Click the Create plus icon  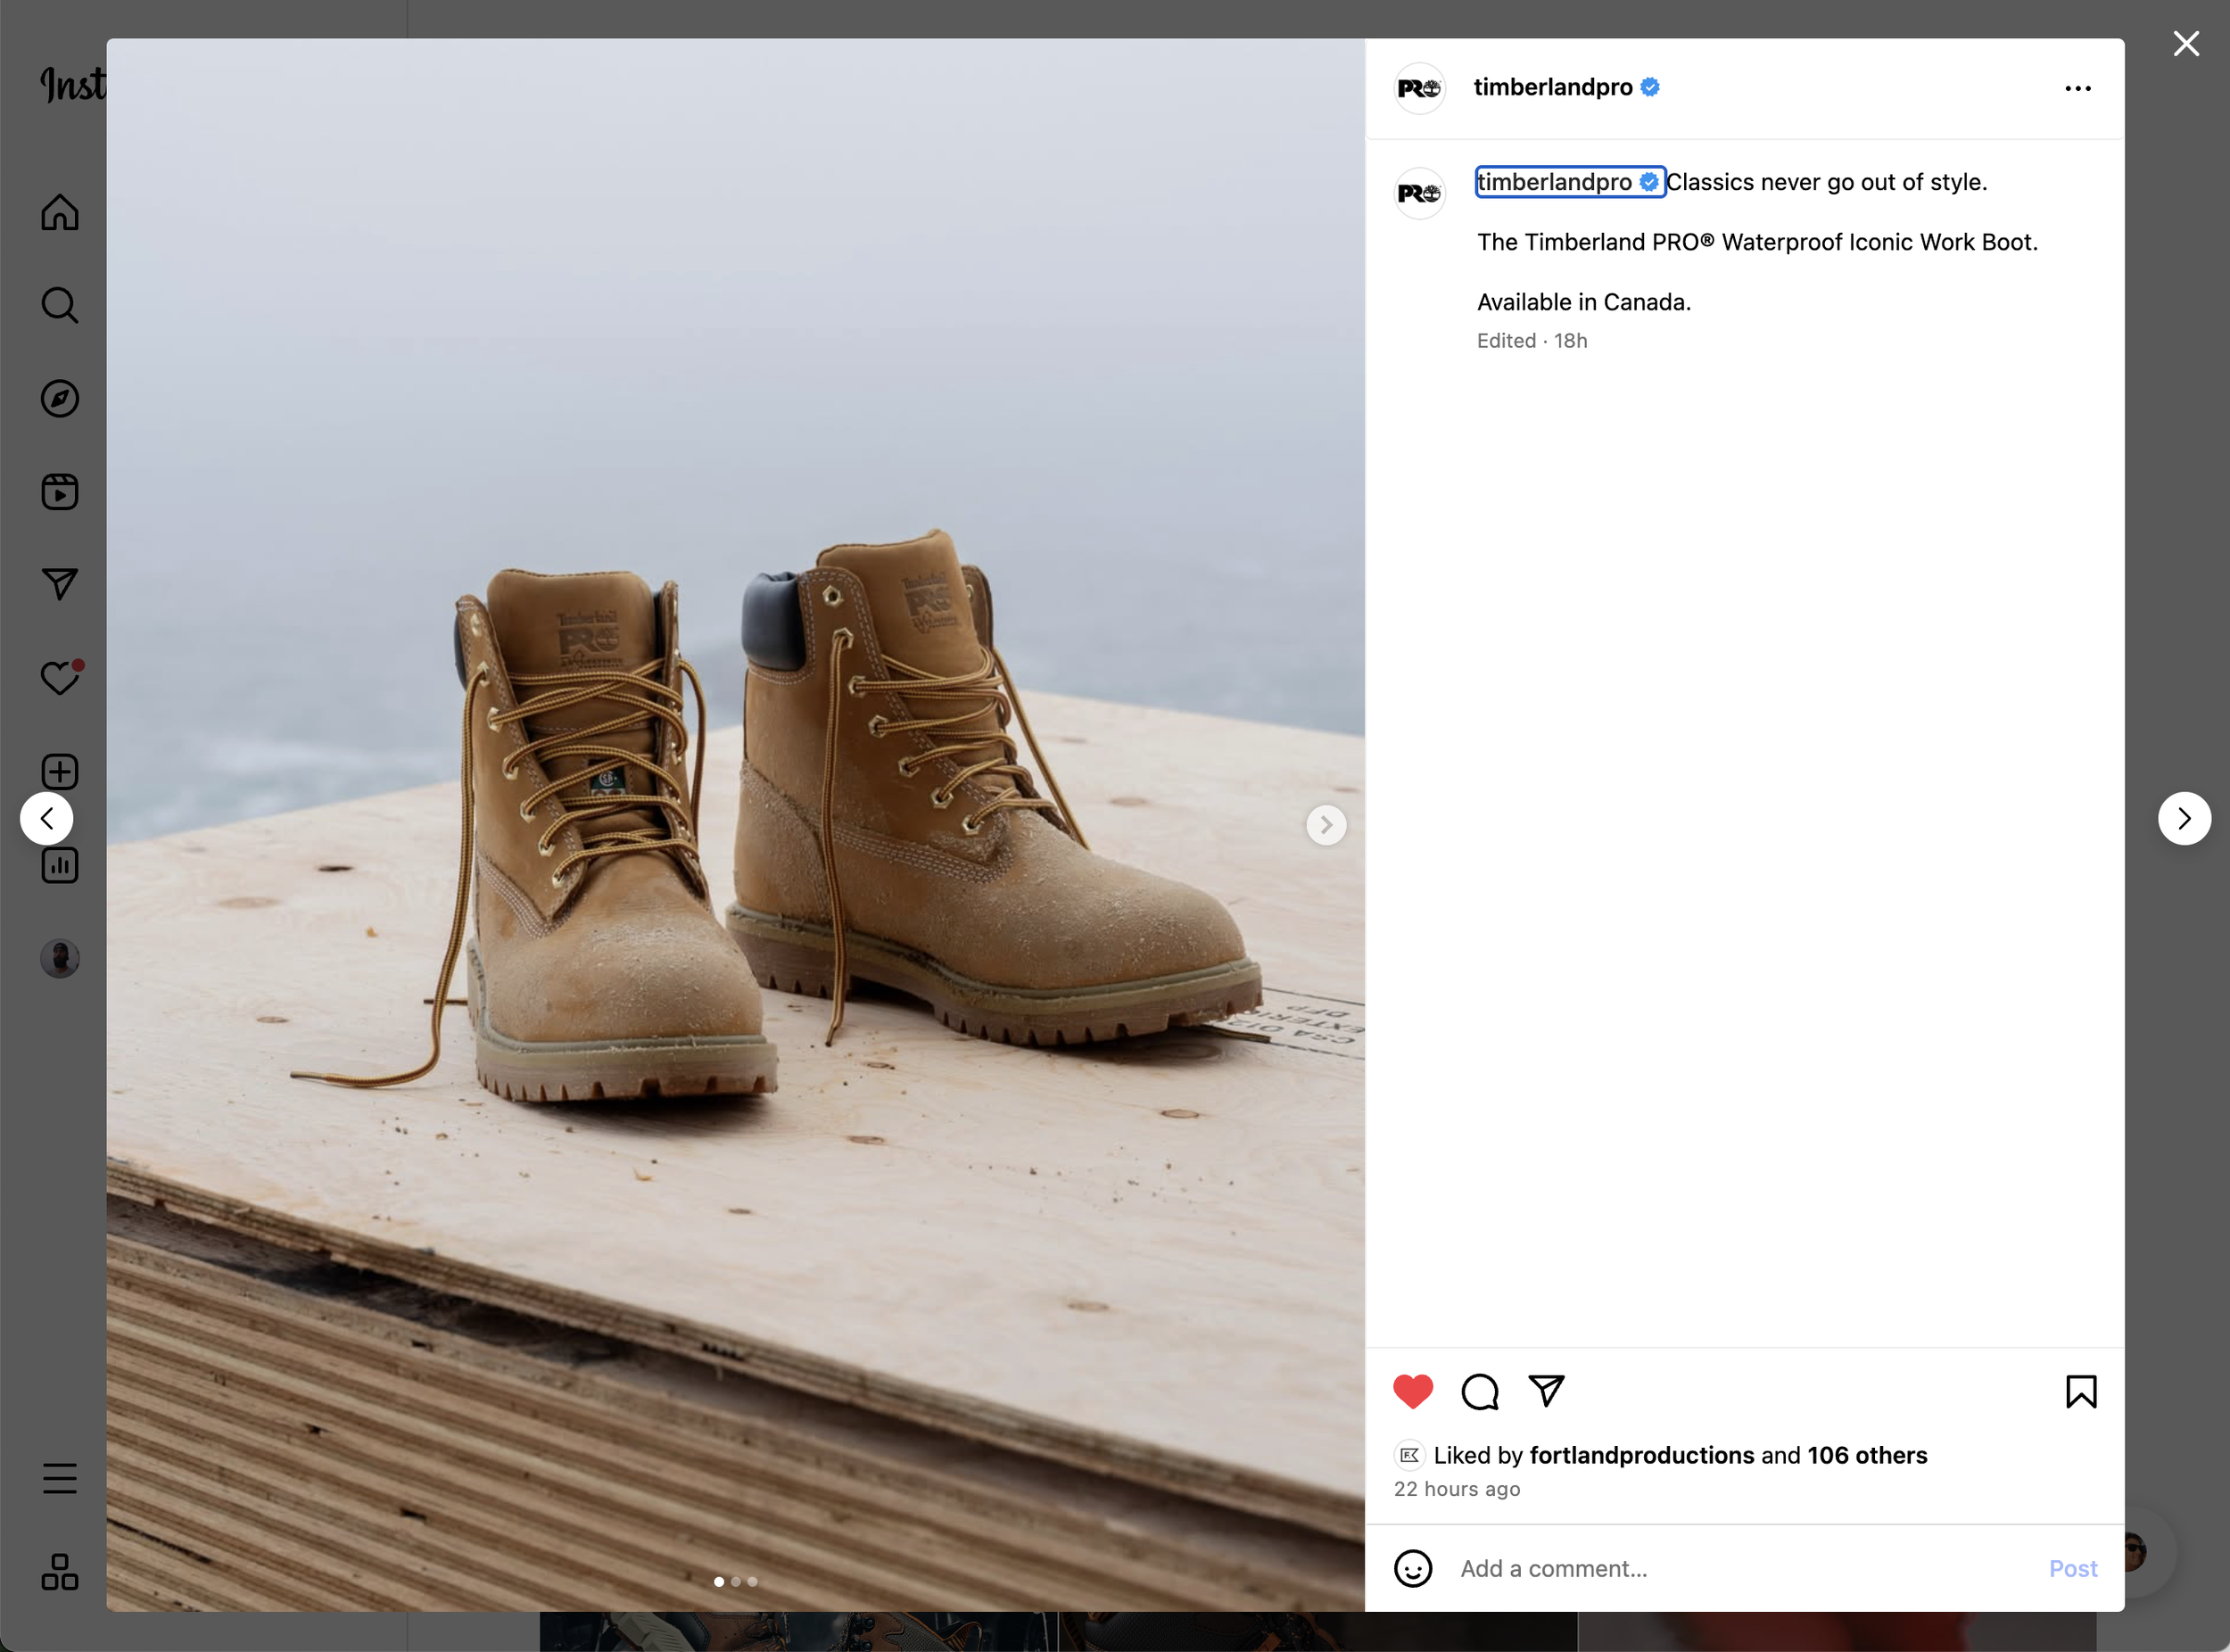pos(60,772)
